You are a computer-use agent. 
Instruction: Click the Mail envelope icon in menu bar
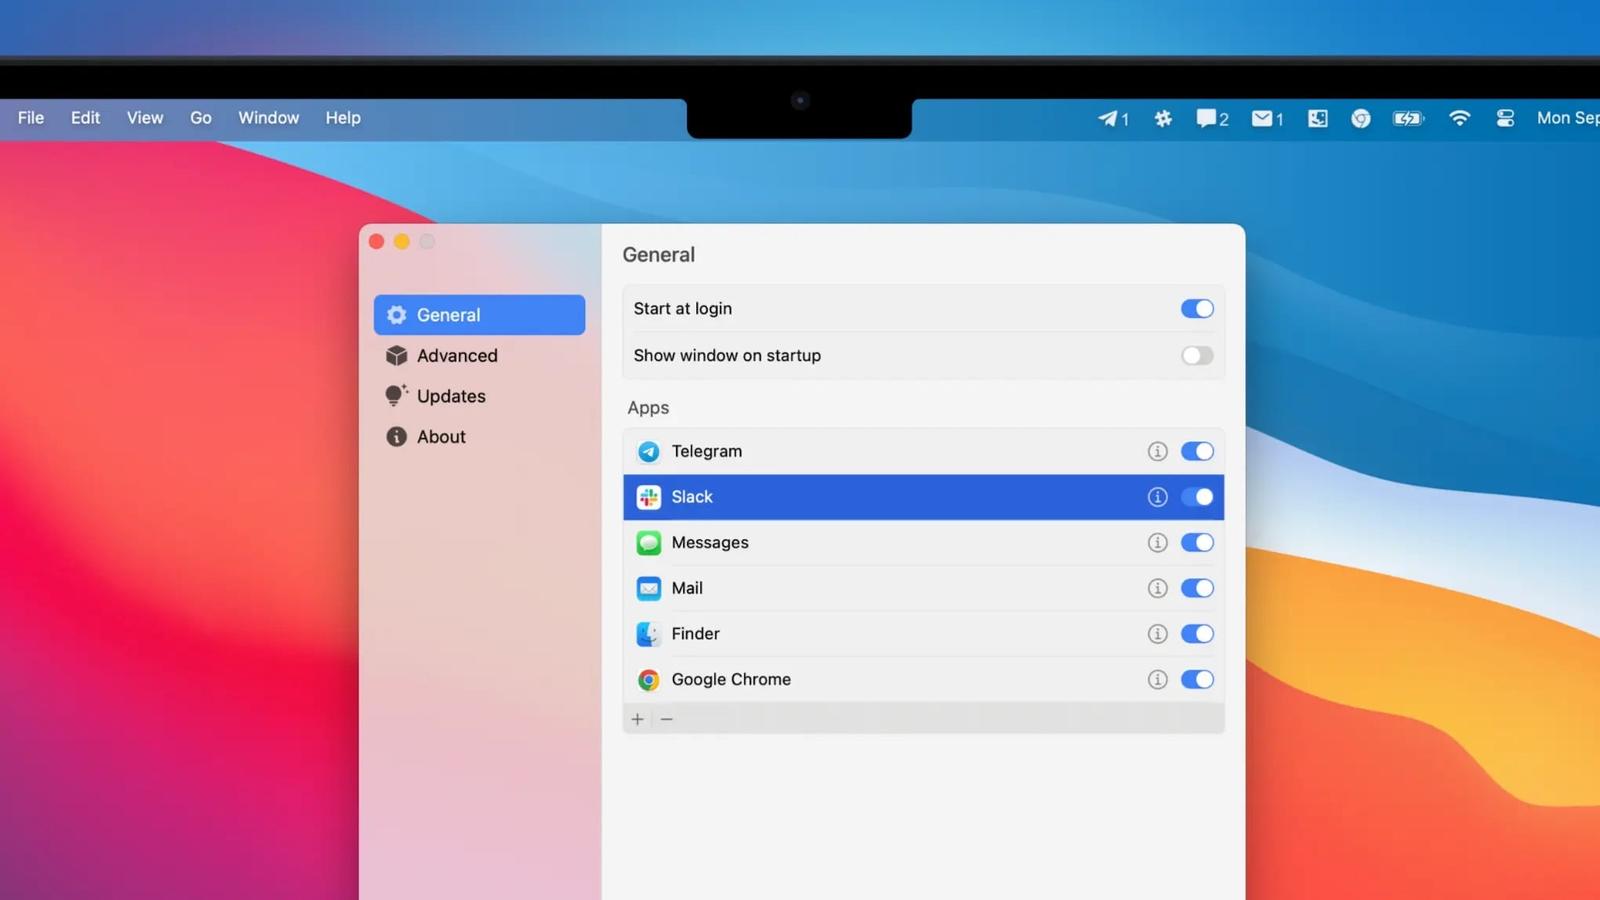tap(1267, 118)
